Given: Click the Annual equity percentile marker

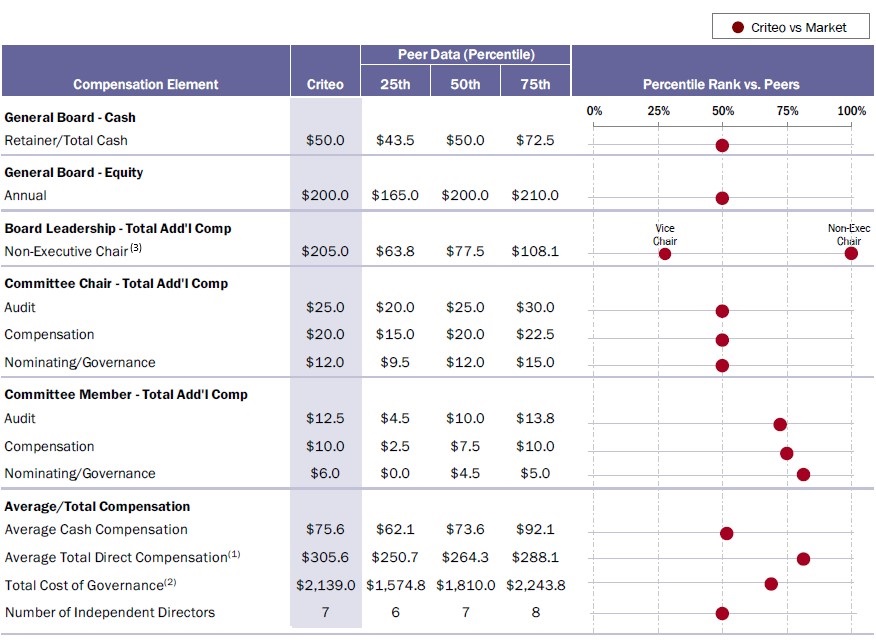Looking at the screenshot, I should pyautogui.click(x=720, y=198).
